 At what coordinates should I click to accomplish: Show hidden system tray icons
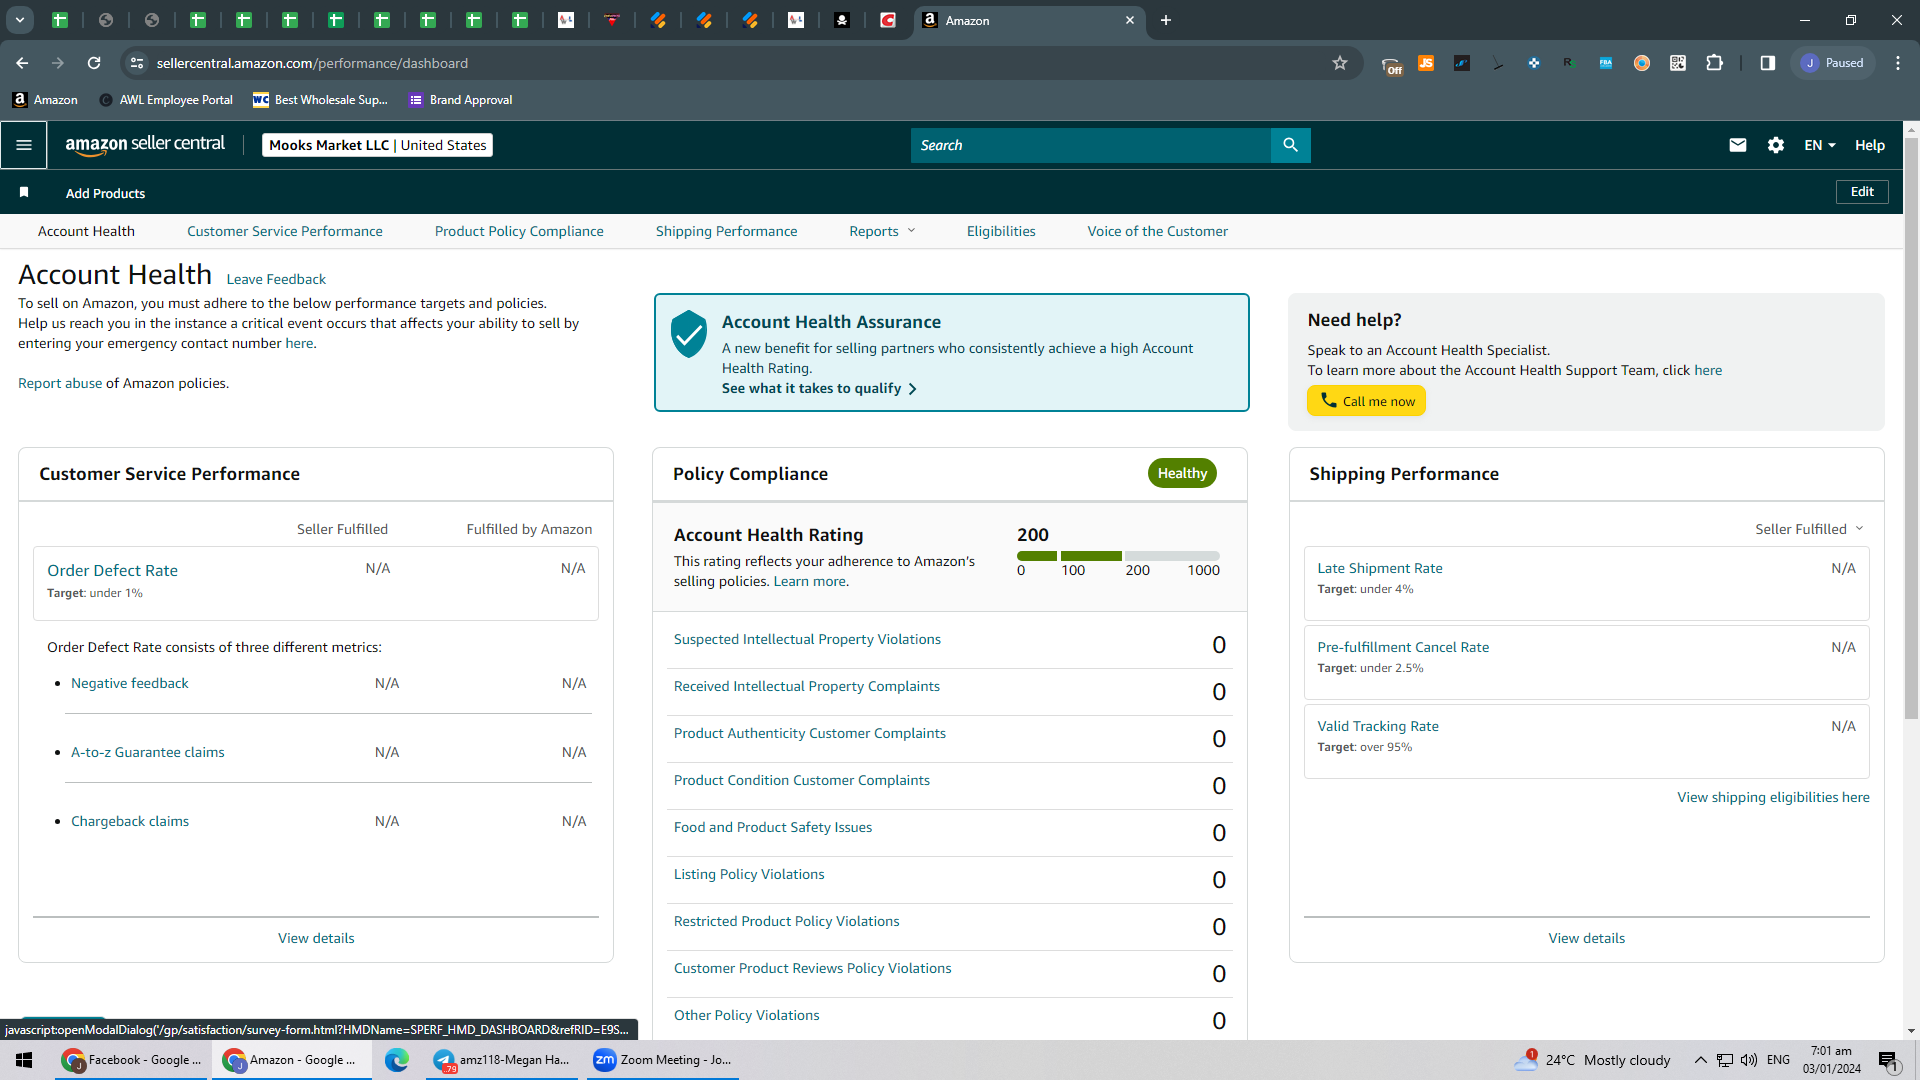pos(1700,1060)
